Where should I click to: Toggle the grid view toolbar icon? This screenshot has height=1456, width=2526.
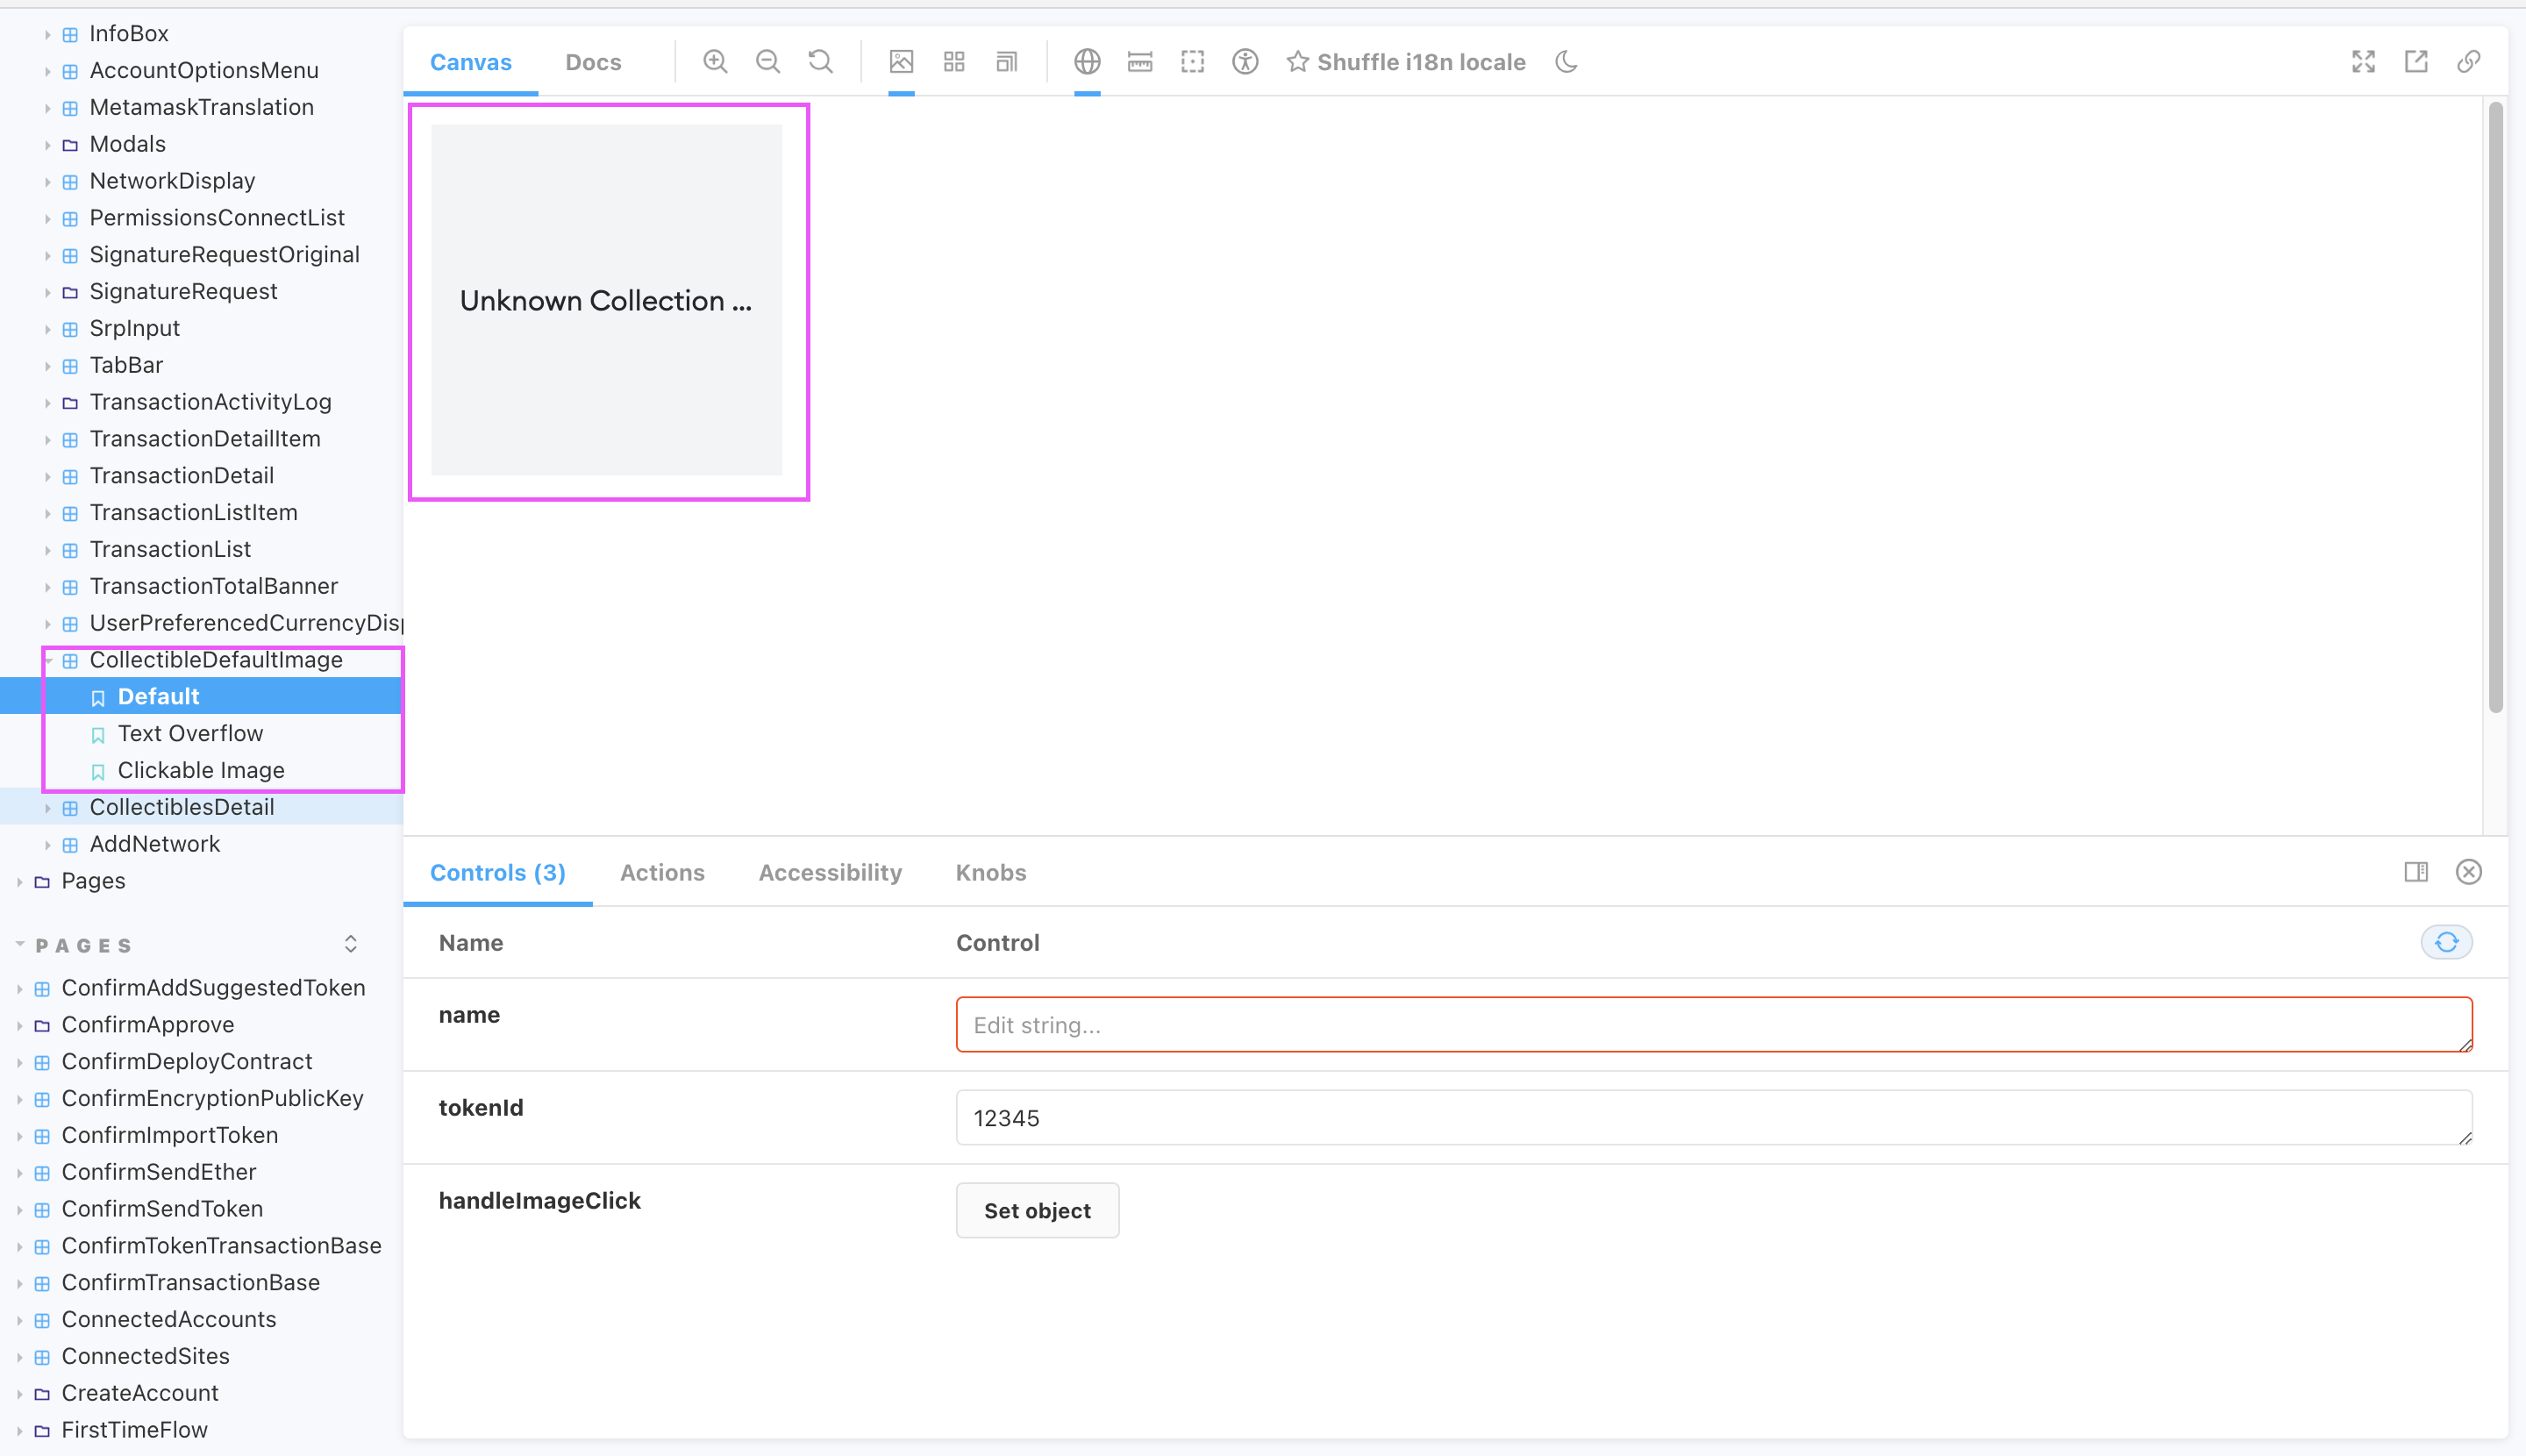coord(953,62)
